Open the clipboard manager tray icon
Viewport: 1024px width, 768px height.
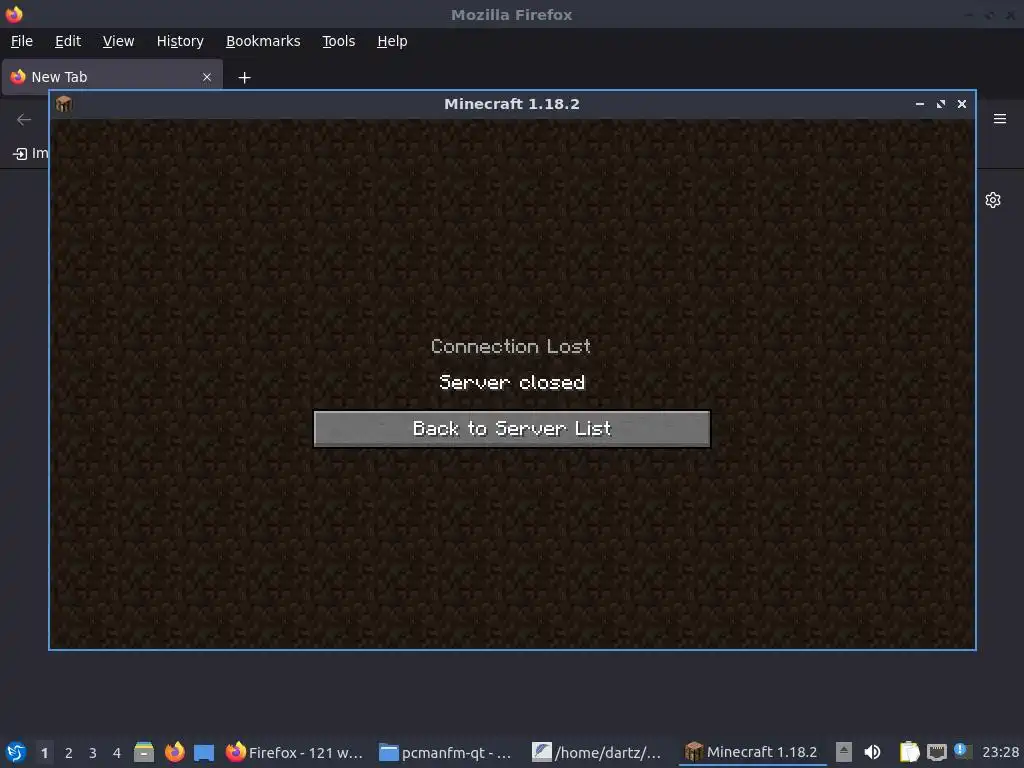click(x=909, y=752)
